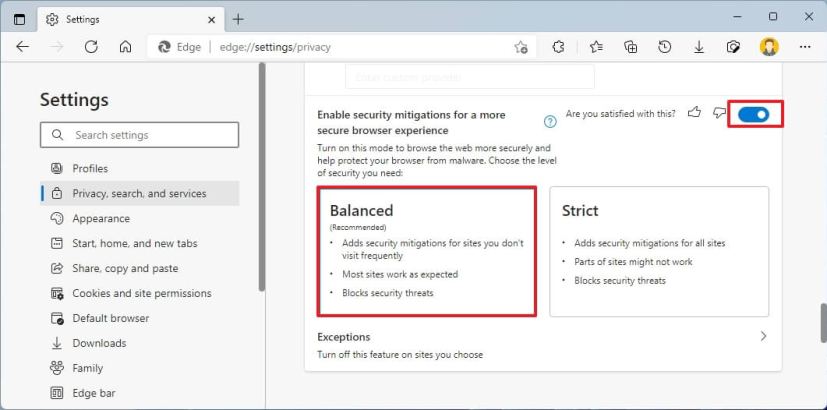Open the Extensions puzzle icon
The height and width of the screenshot is (410, 827).
[559, 47]
